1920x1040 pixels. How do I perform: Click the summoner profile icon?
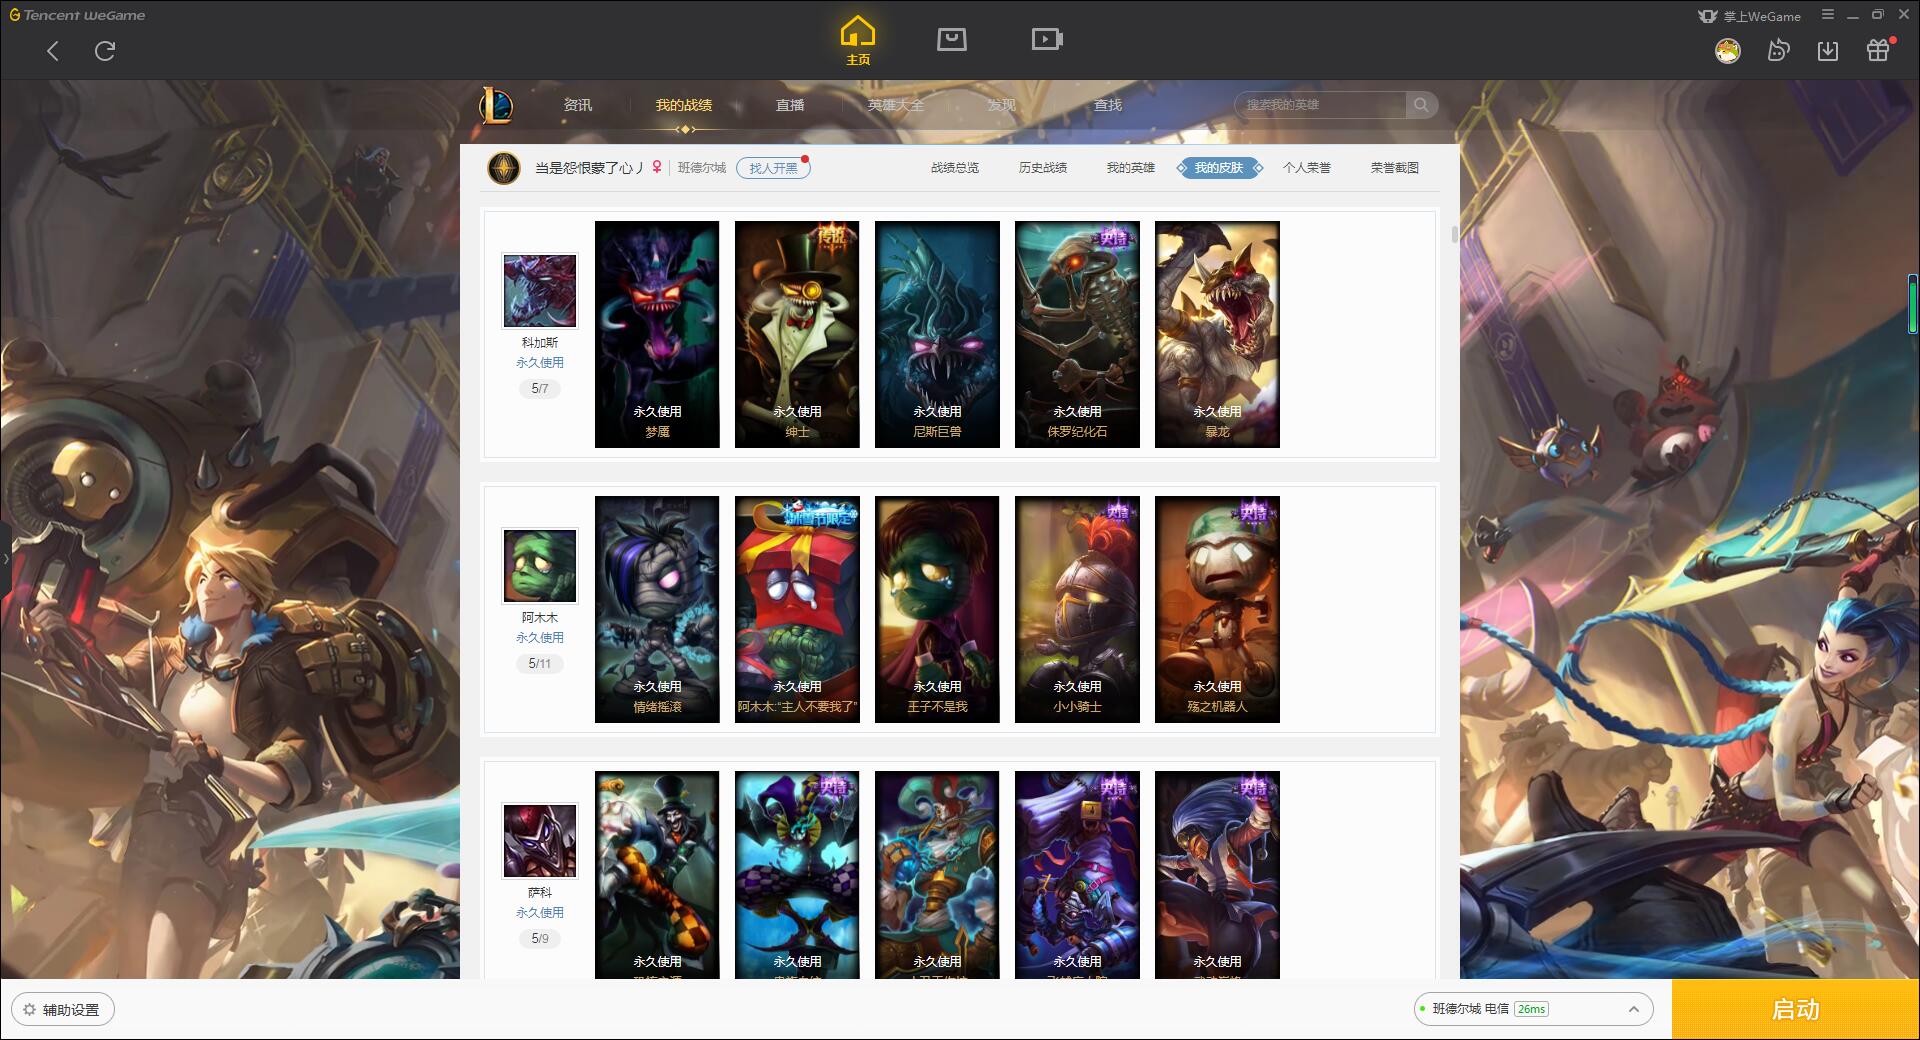click(504, 168)
